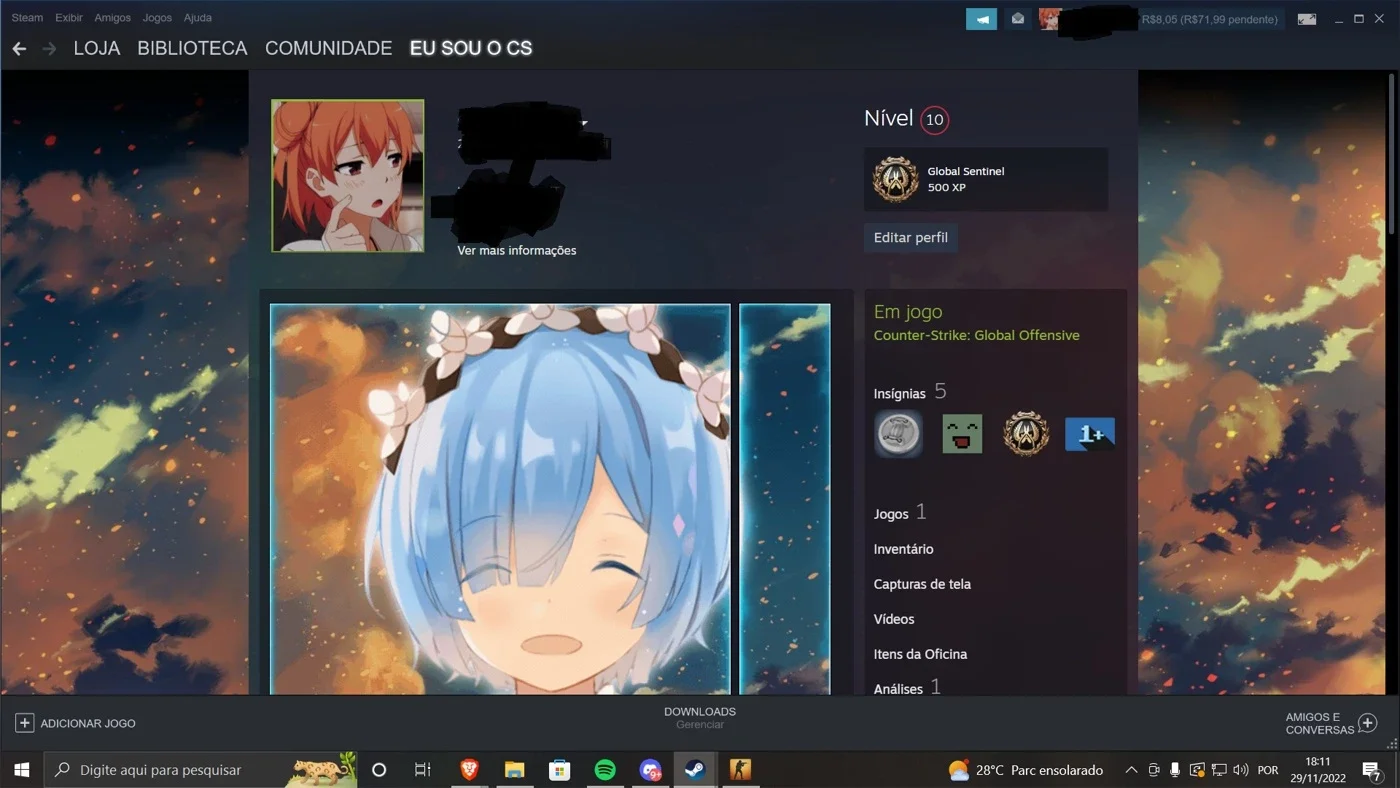
Task: Open the Jogos menu
Action: click(157, 18)
